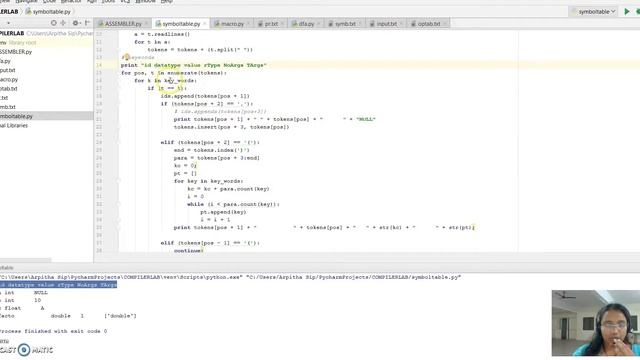Open the Navigate menu
The height and width of the screenshot is (360, 640).
(27, 2)
